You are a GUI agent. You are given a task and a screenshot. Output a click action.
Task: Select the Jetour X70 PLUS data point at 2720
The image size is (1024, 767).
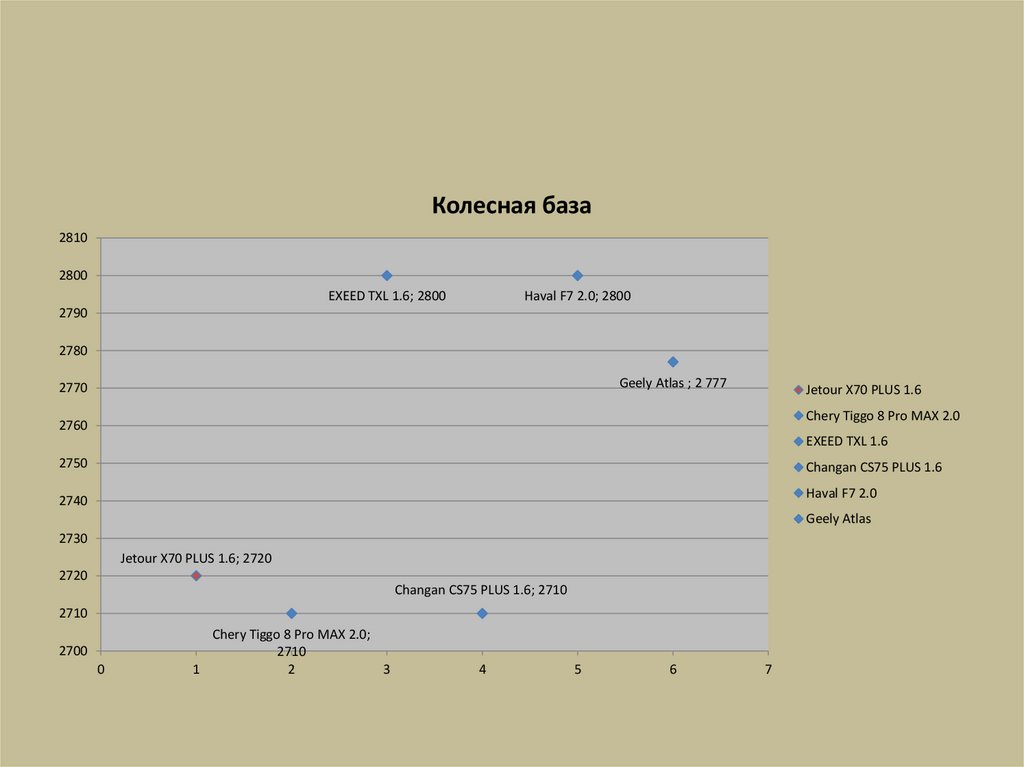(x=196, y=576)
